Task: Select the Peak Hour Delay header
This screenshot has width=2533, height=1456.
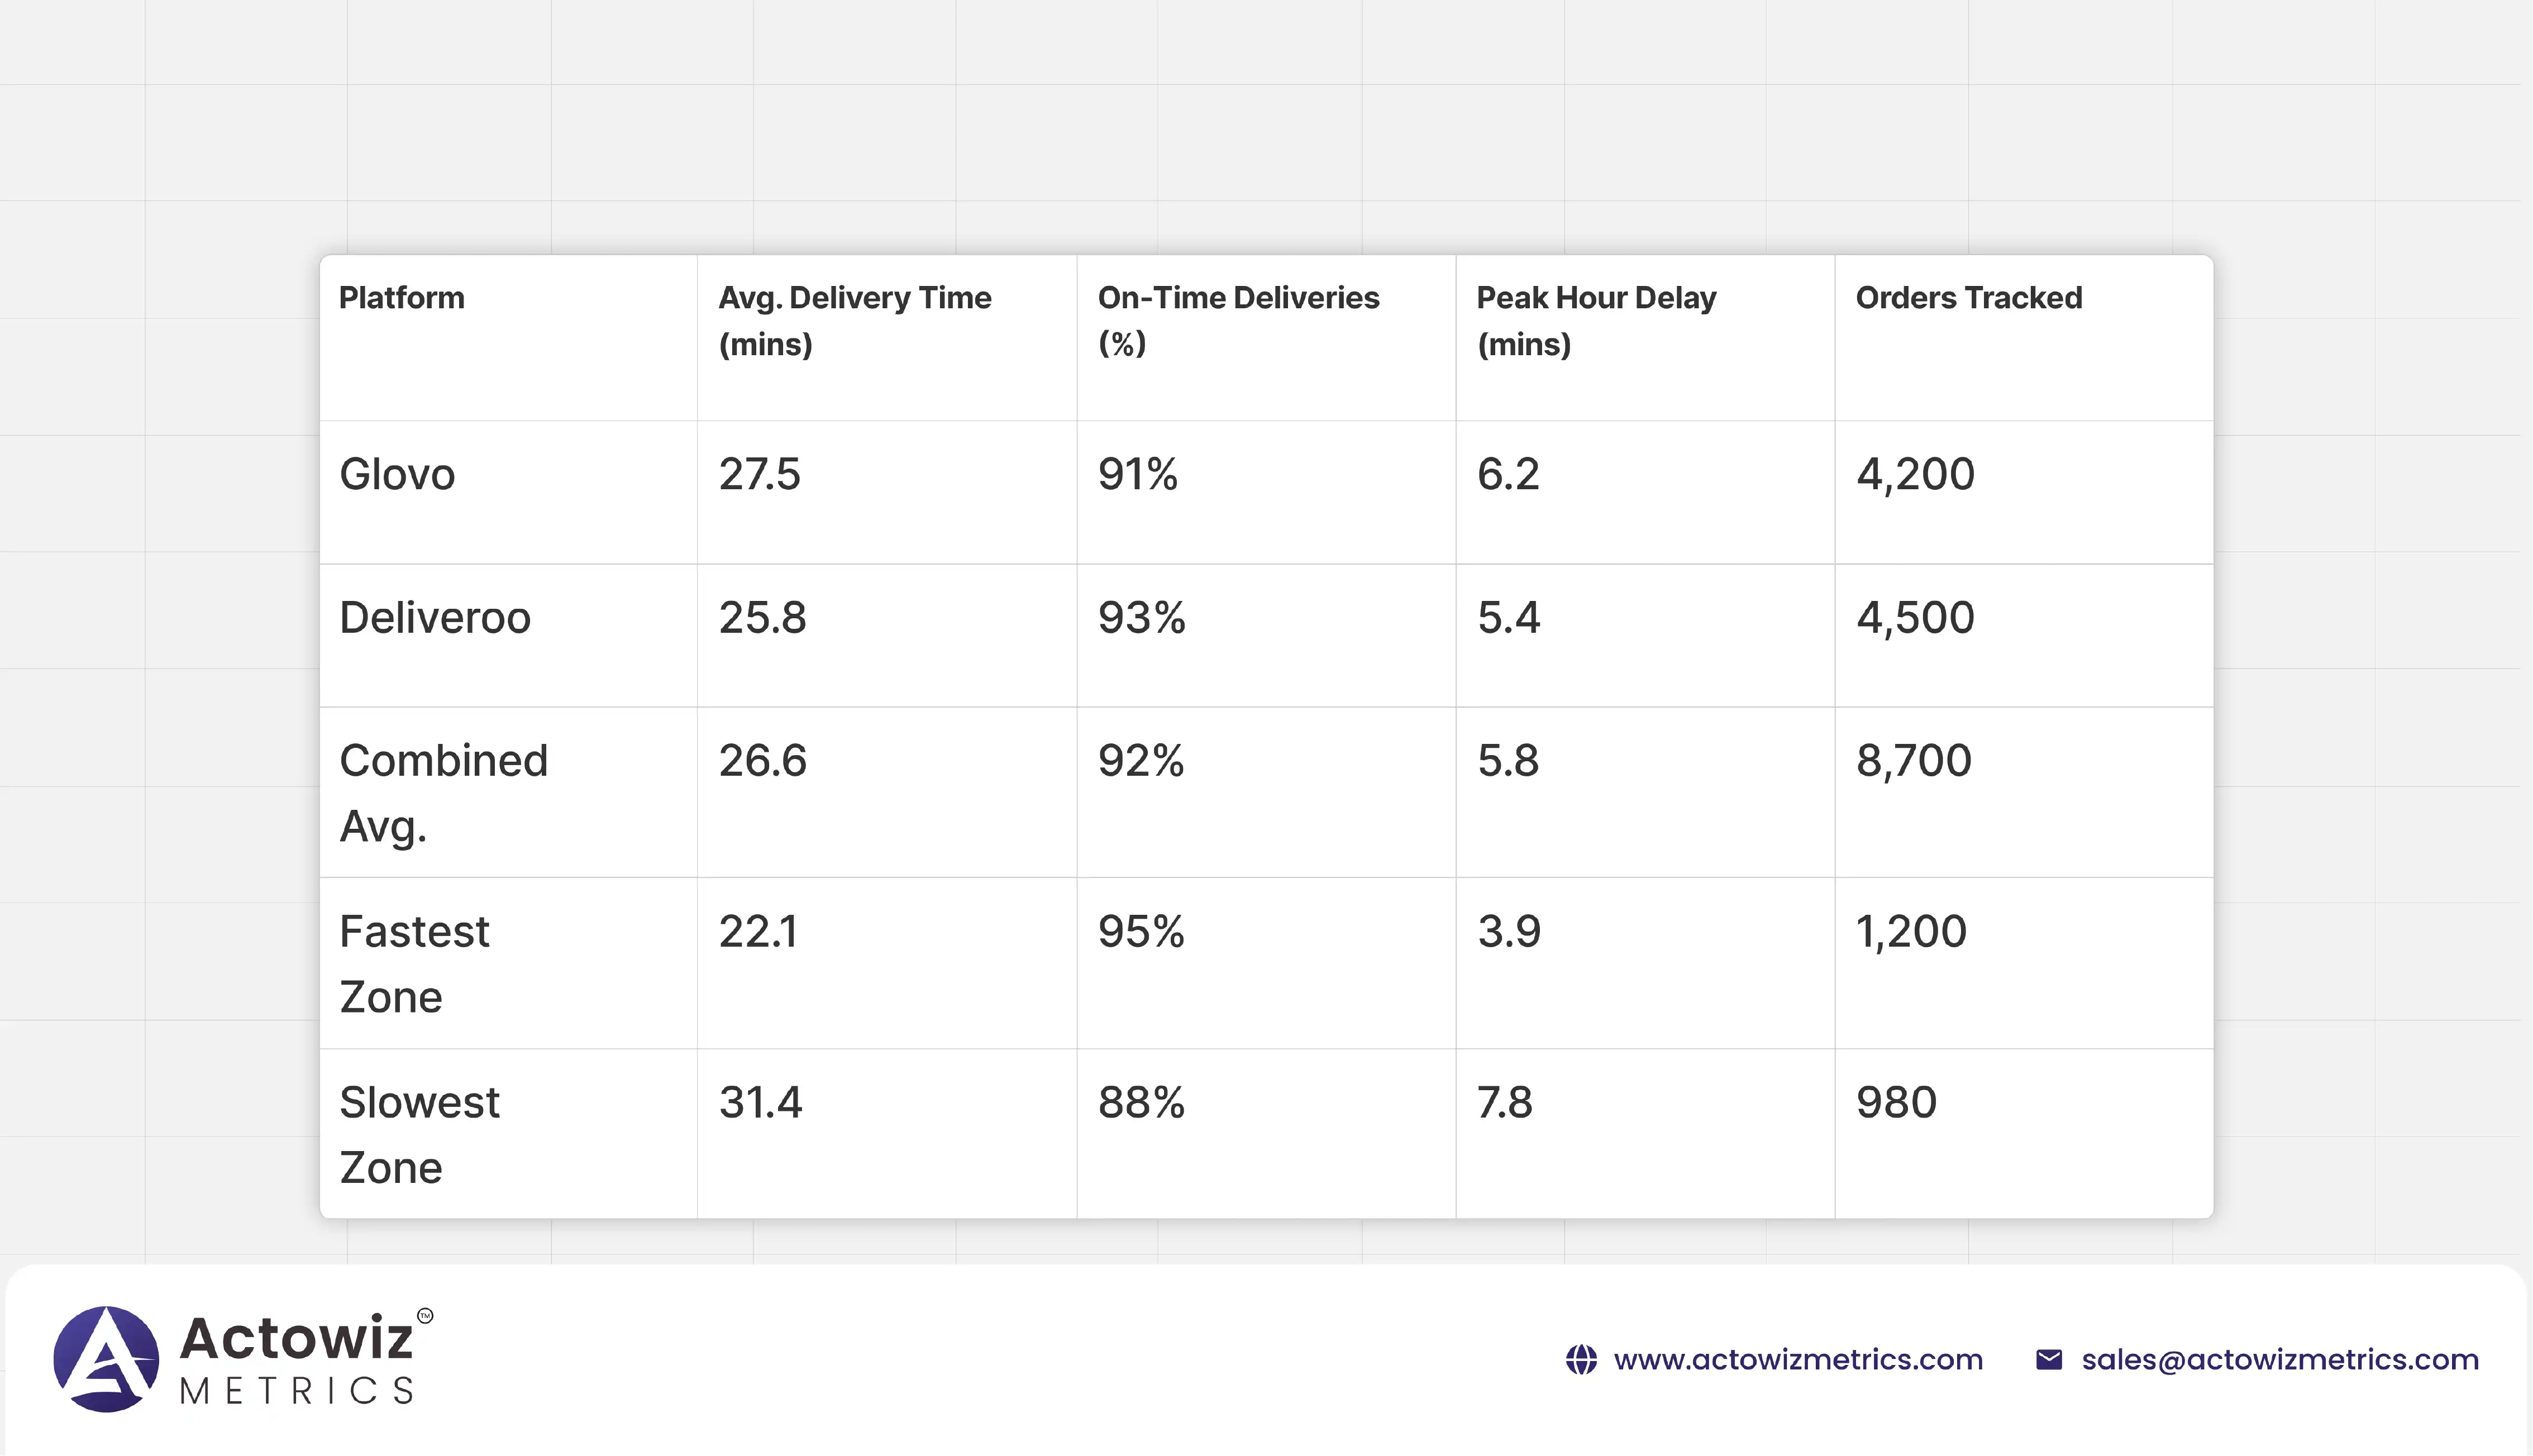Action: (x=1596, y=320)
